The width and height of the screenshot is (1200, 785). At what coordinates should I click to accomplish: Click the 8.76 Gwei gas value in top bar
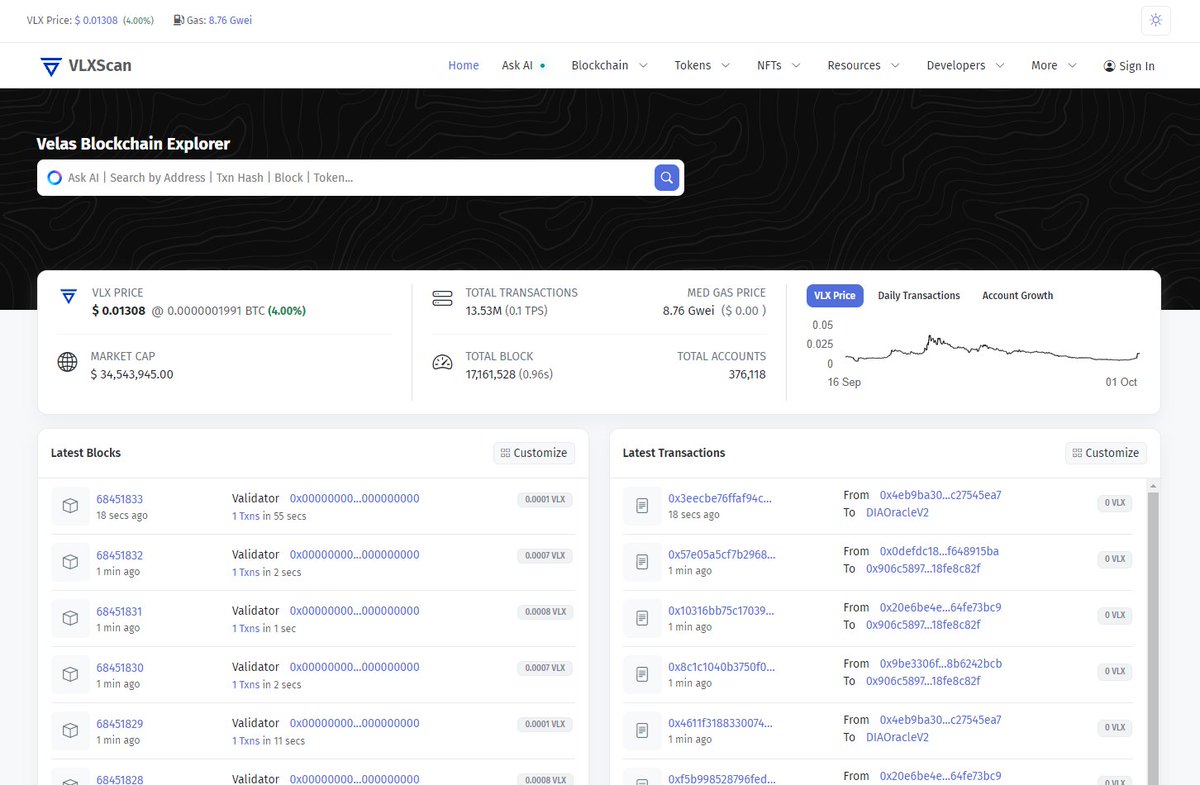pyautogui.click(x=230, y=20)
